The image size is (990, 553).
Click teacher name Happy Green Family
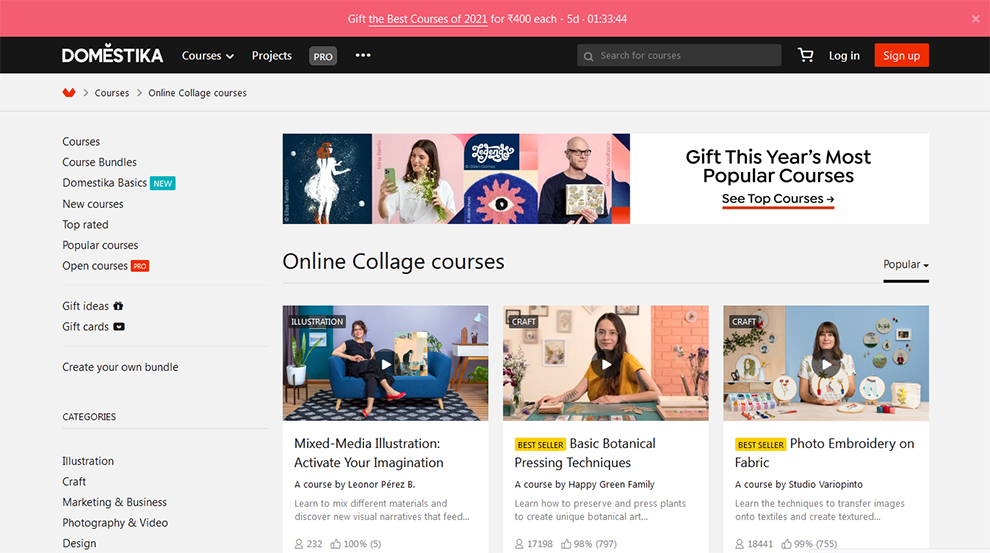point(611,484)
